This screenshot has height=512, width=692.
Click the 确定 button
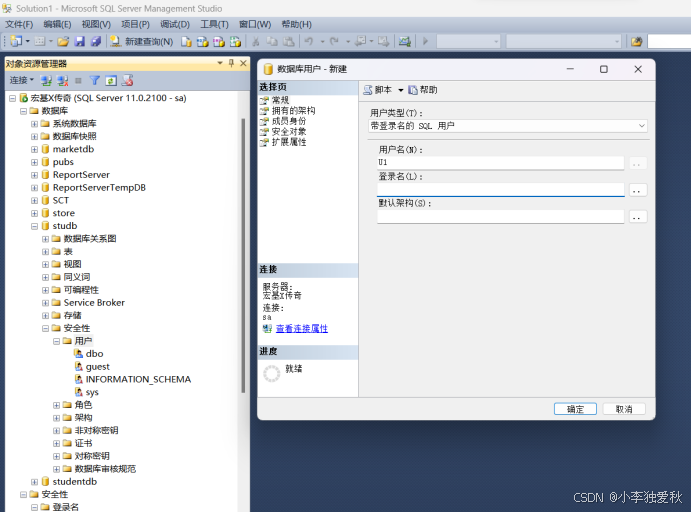click(575, 409)
